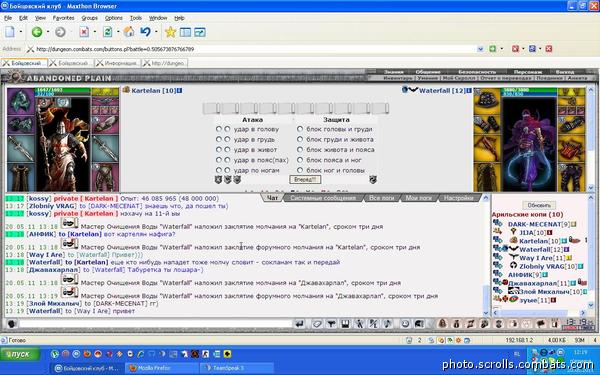Click in the chat message input field
Screen dimensions: 600x375
tap(155, 324)
